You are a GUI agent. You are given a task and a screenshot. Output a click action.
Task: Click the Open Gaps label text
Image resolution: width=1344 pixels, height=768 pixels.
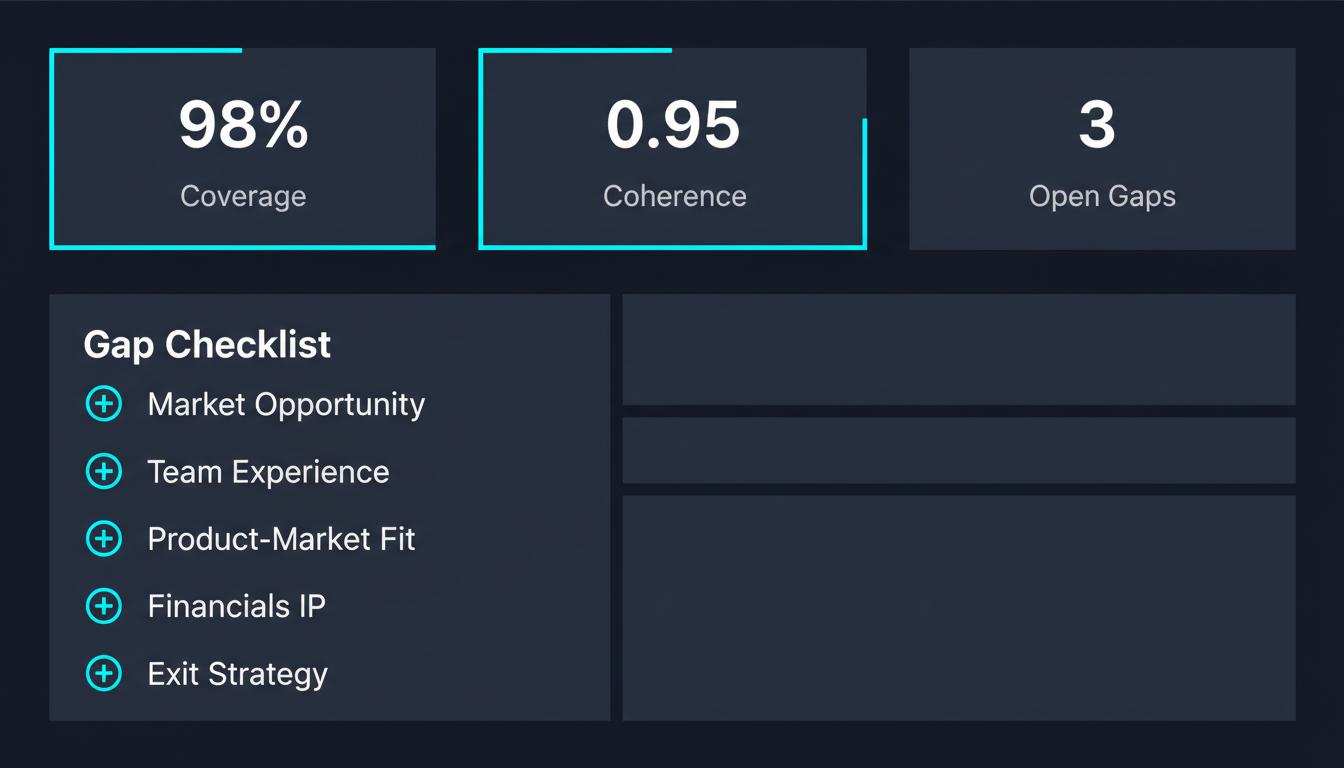[1102, 196]
